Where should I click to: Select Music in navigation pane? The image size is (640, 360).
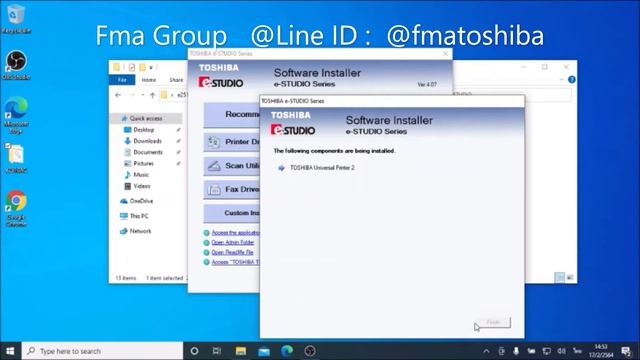pos(141,175)
